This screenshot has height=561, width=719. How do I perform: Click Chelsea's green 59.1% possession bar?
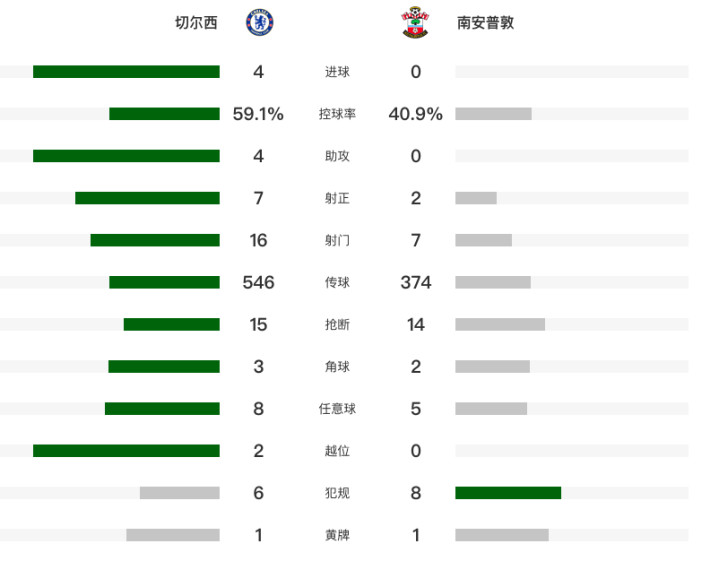(x=164, y=114)
